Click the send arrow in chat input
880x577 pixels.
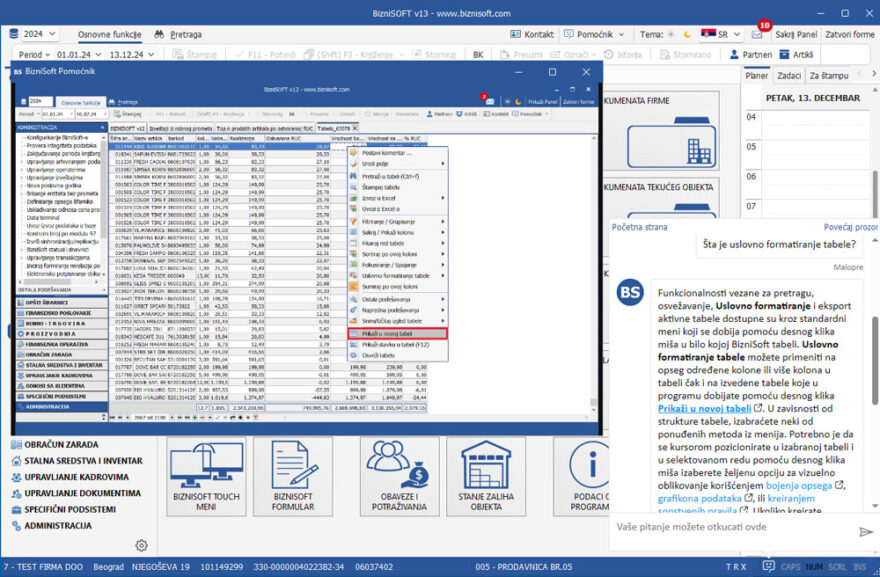pyautogui.click(x=865, y=531)
